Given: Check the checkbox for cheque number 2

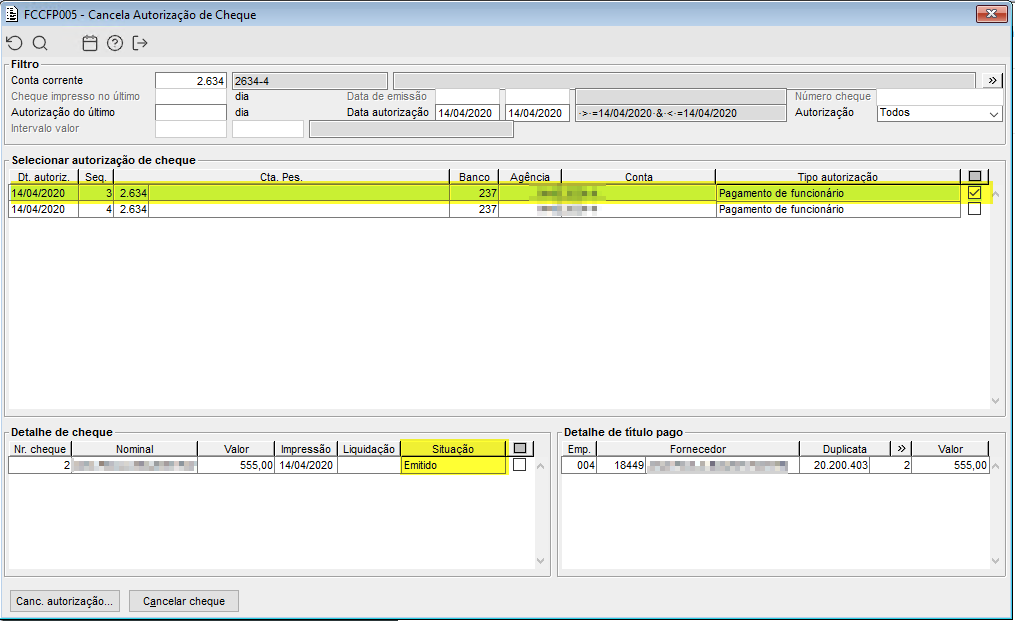Looking at the screenshot, I should click(x=519, y=465).
